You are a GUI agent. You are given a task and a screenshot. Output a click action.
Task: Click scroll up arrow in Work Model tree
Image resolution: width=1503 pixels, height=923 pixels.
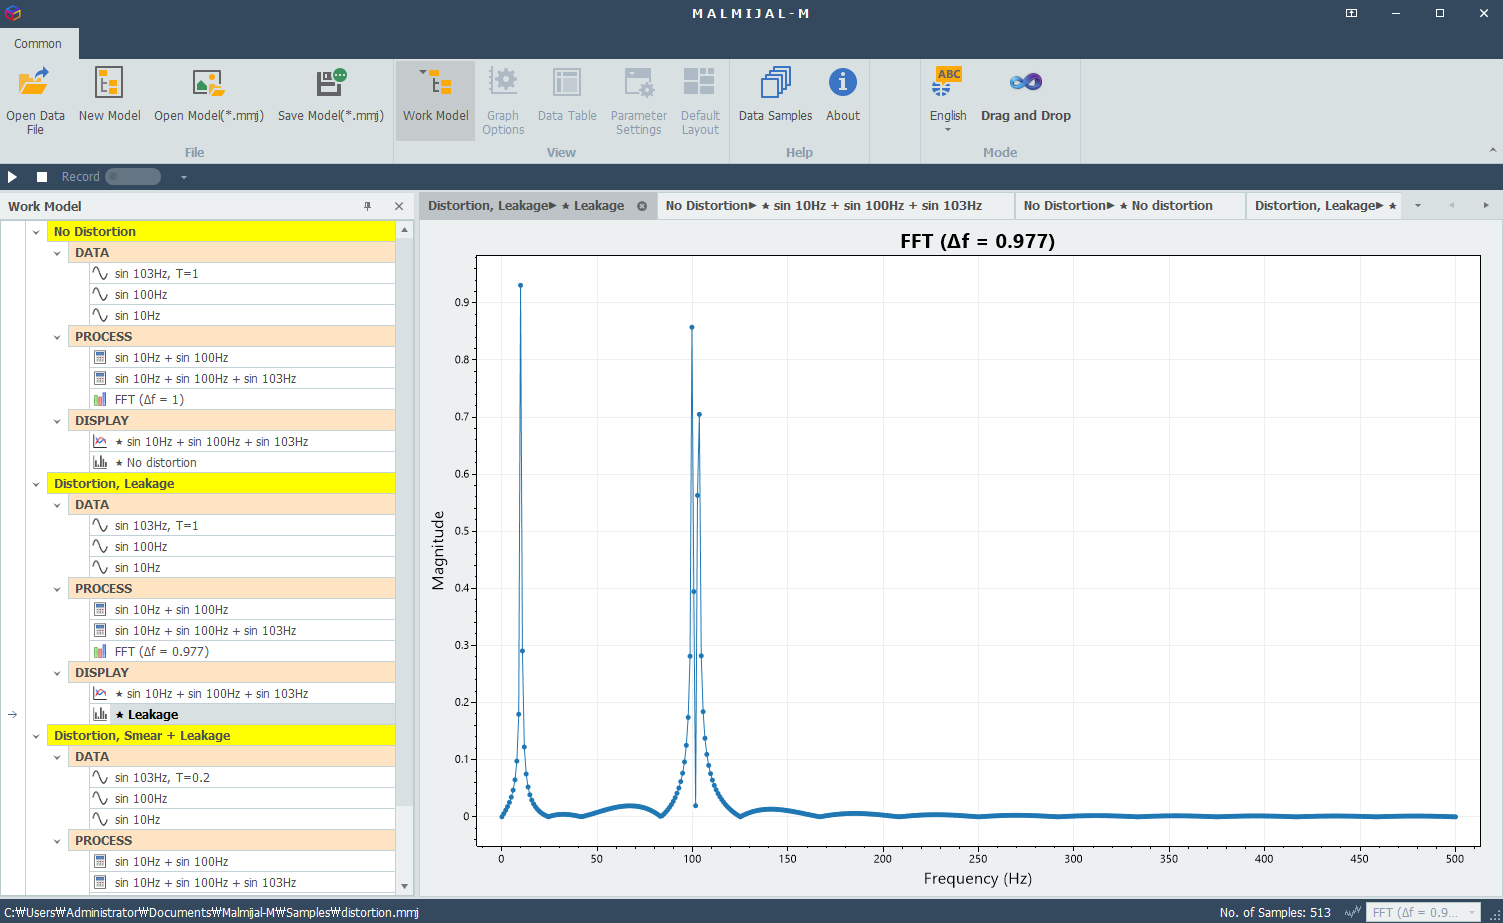[404, 230]
